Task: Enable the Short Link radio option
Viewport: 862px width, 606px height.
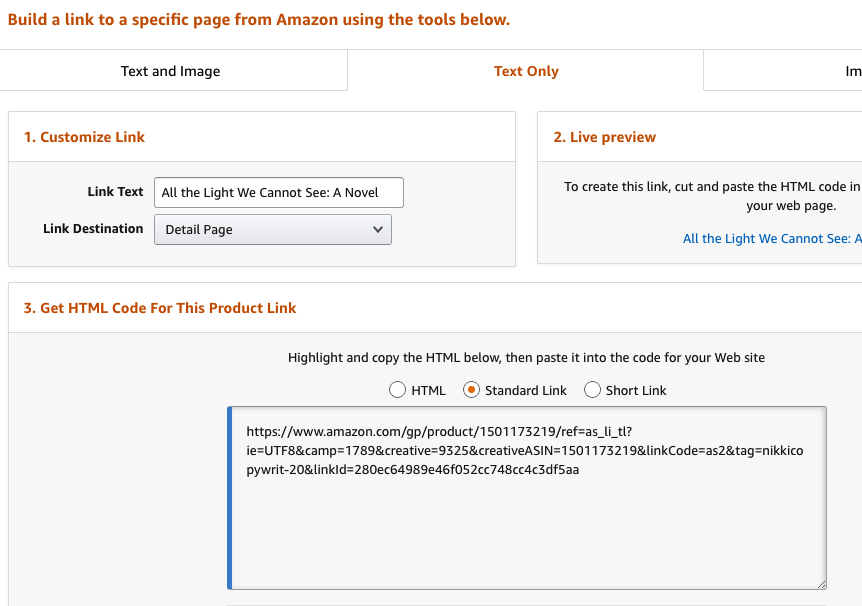Action: pos(593,390)
